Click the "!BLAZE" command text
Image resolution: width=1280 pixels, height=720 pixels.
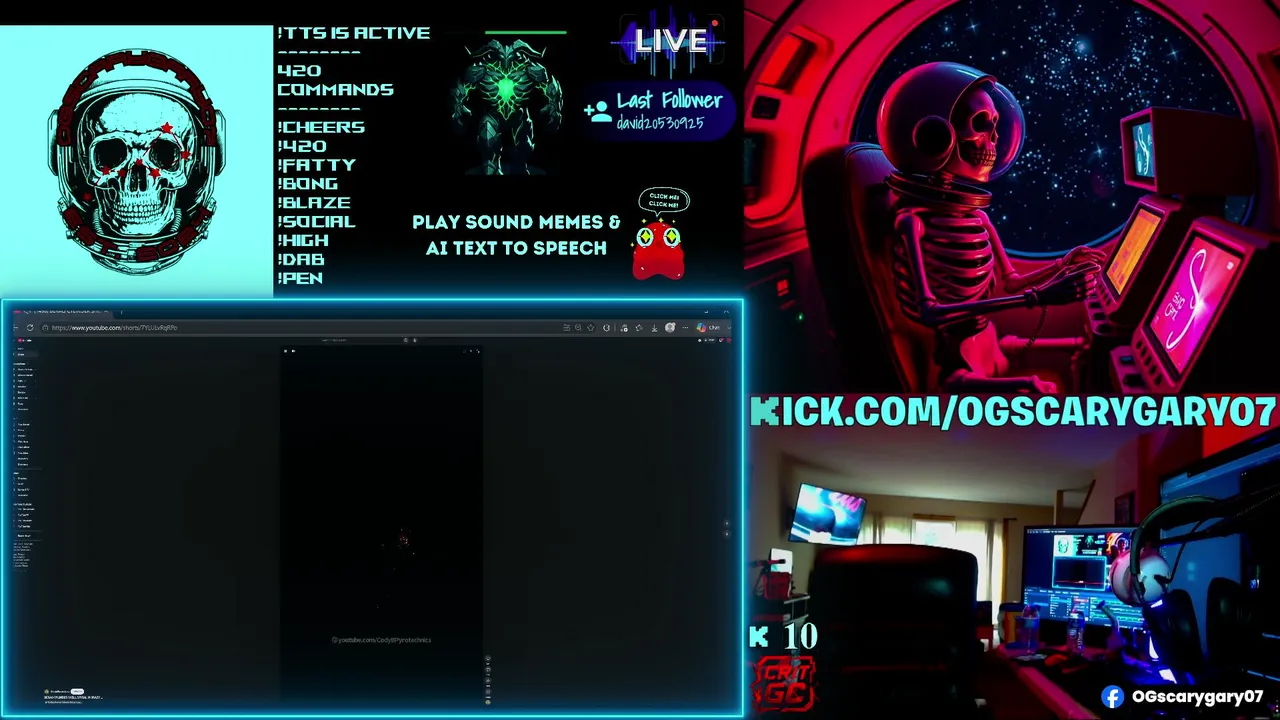(314, 202)
